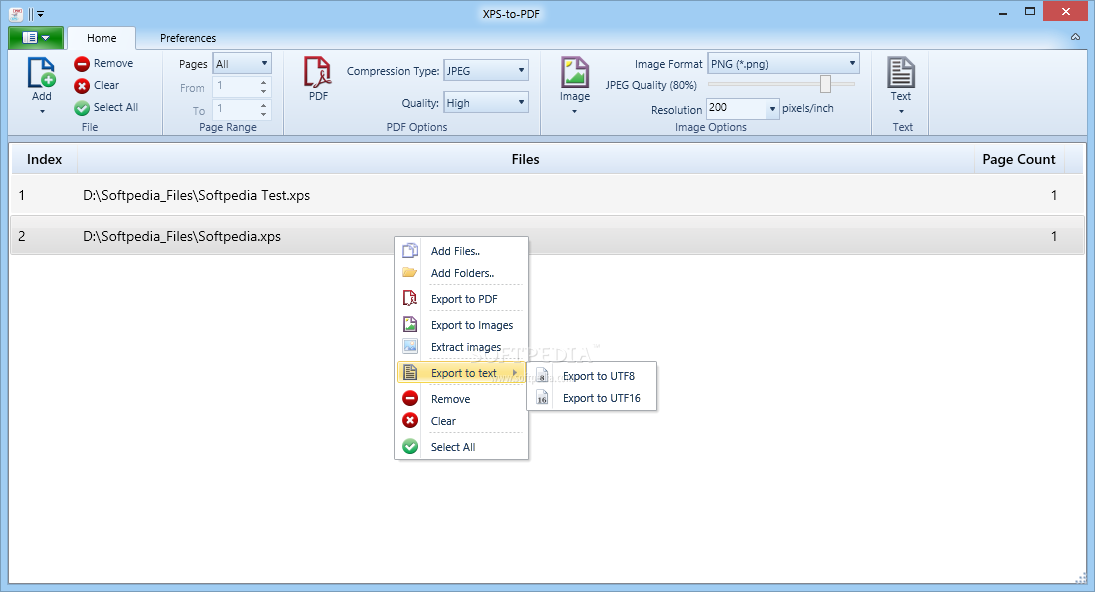Click the Text export ribbon icon

(901, 73)
